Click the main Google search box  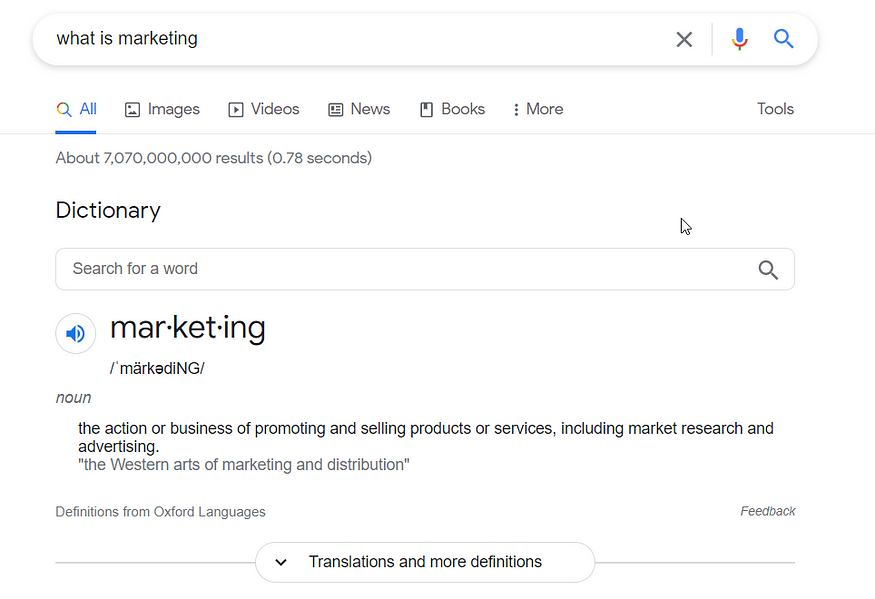[x=350, y=39]
